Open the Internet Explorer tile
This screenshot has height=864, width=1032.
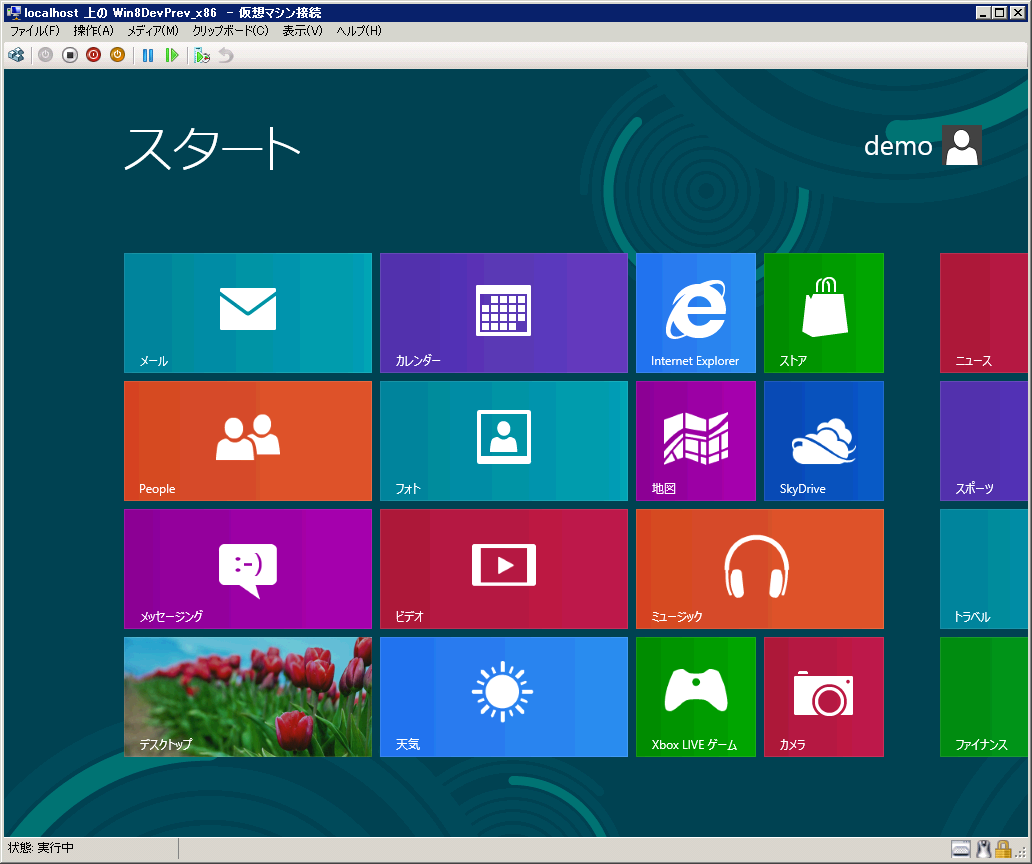[x=695, y=312]
